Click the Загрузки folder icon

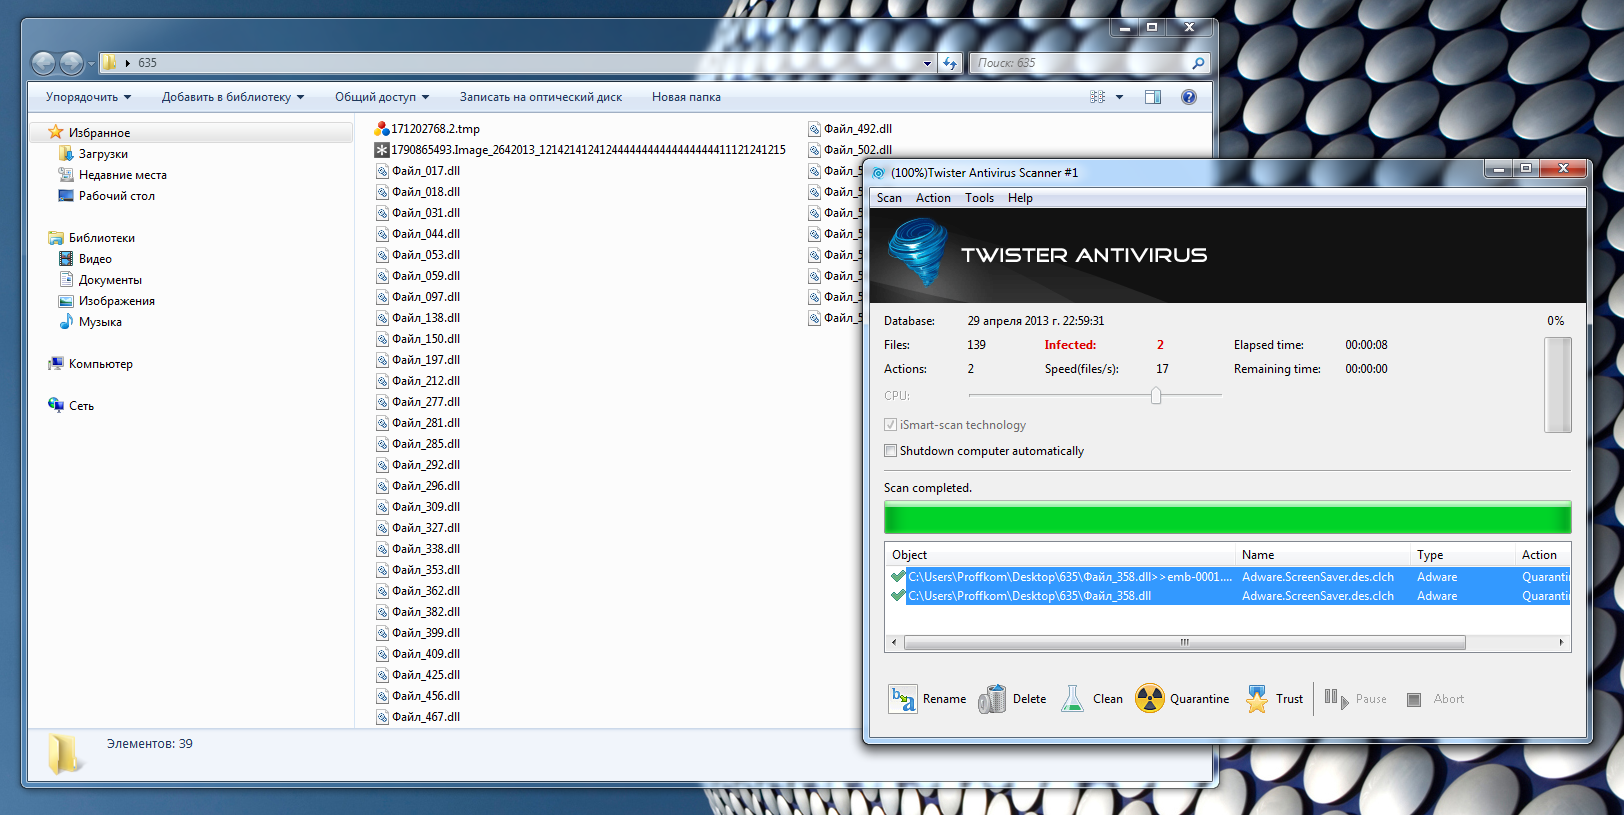[66, 154]
